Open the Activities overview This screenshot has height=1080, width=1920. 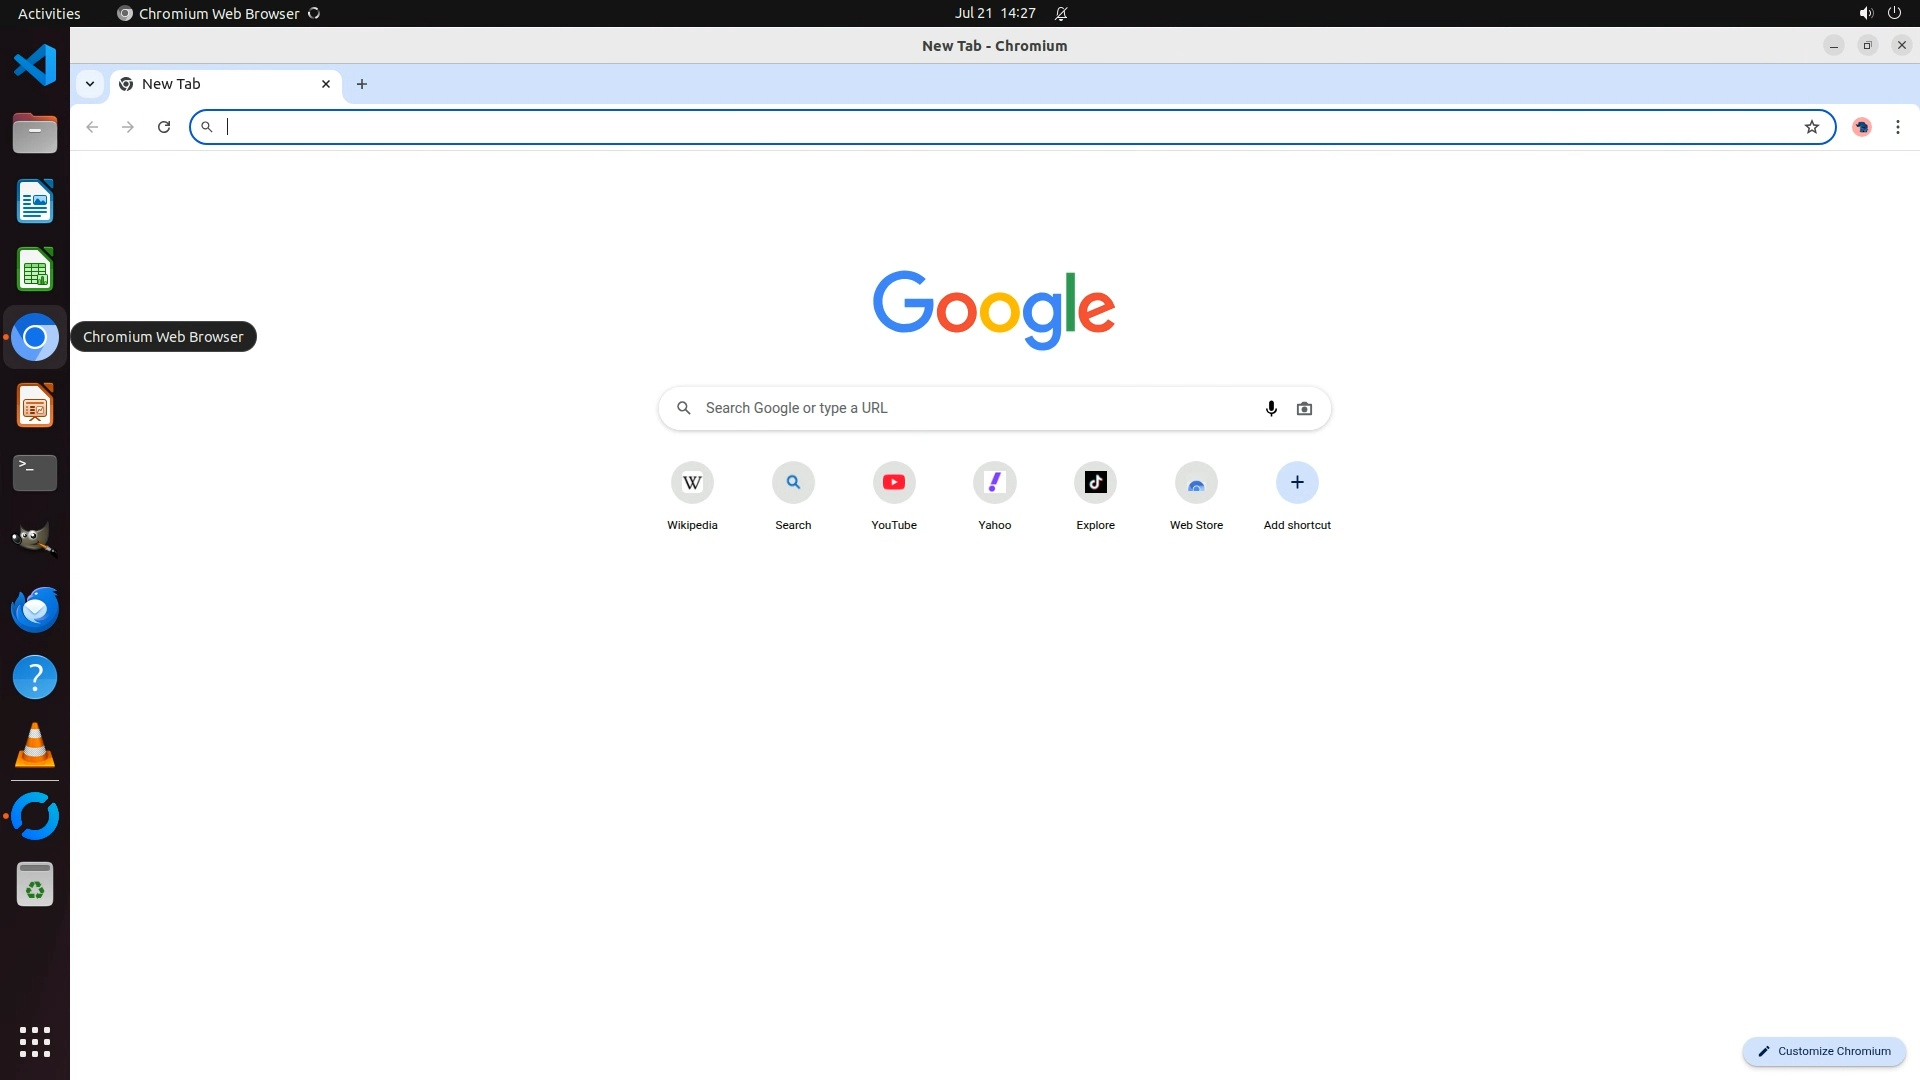pos(49,13)
